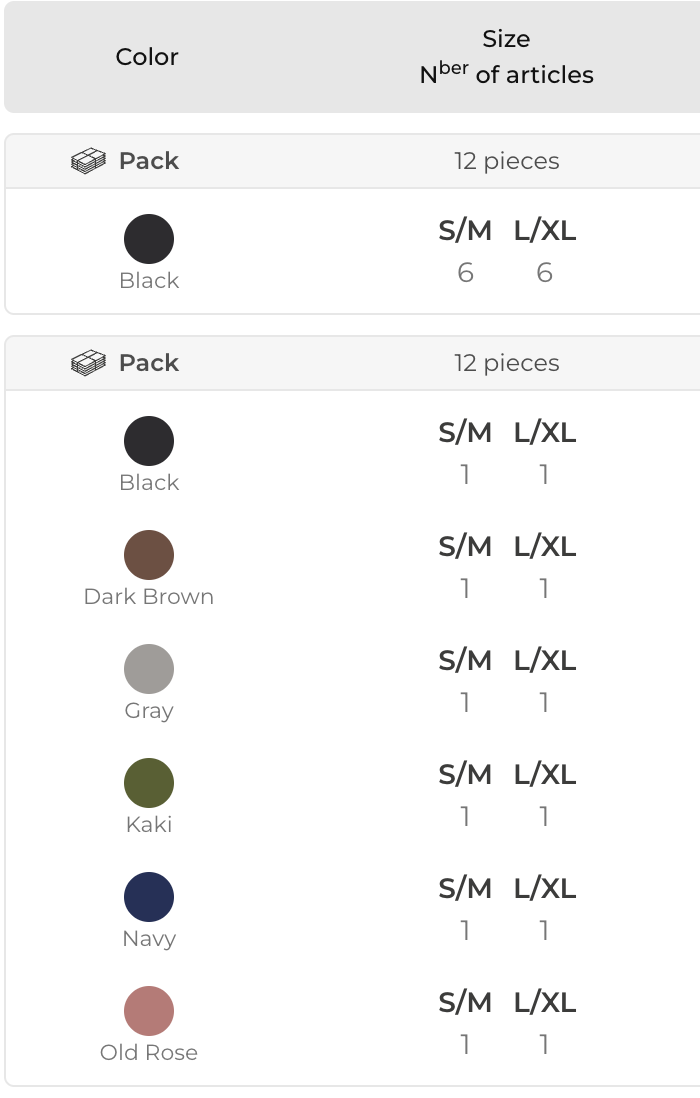Click the Old Rose color label
This screenshot has width=700, height=1098.
(149, 1053)
